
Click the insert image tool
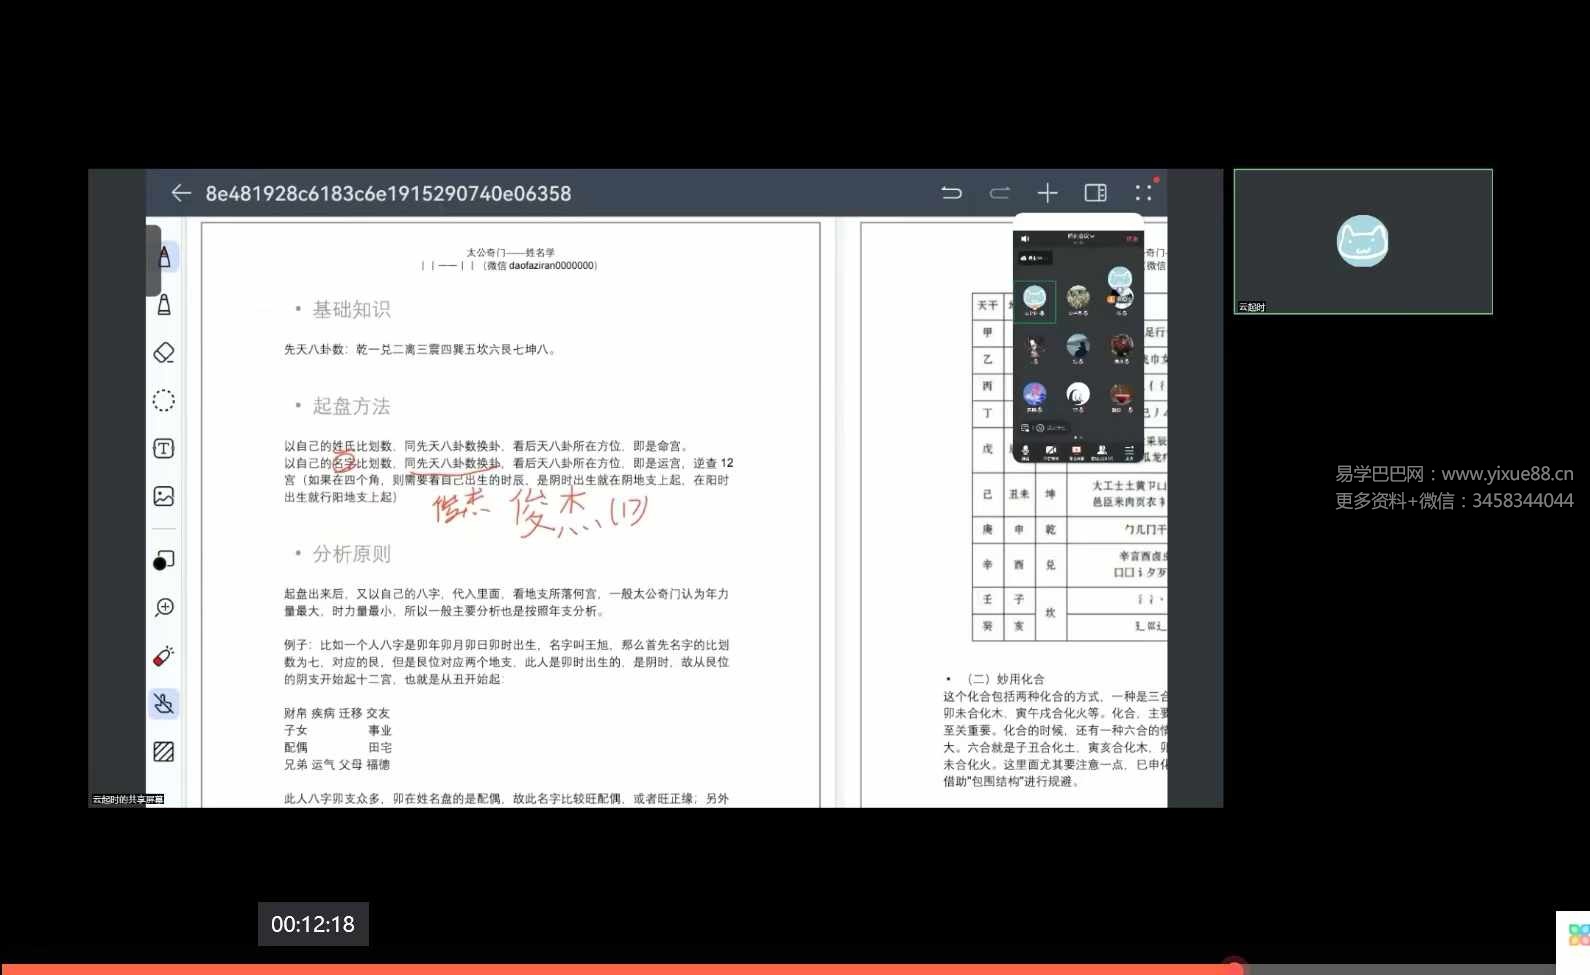pos(164,496)
